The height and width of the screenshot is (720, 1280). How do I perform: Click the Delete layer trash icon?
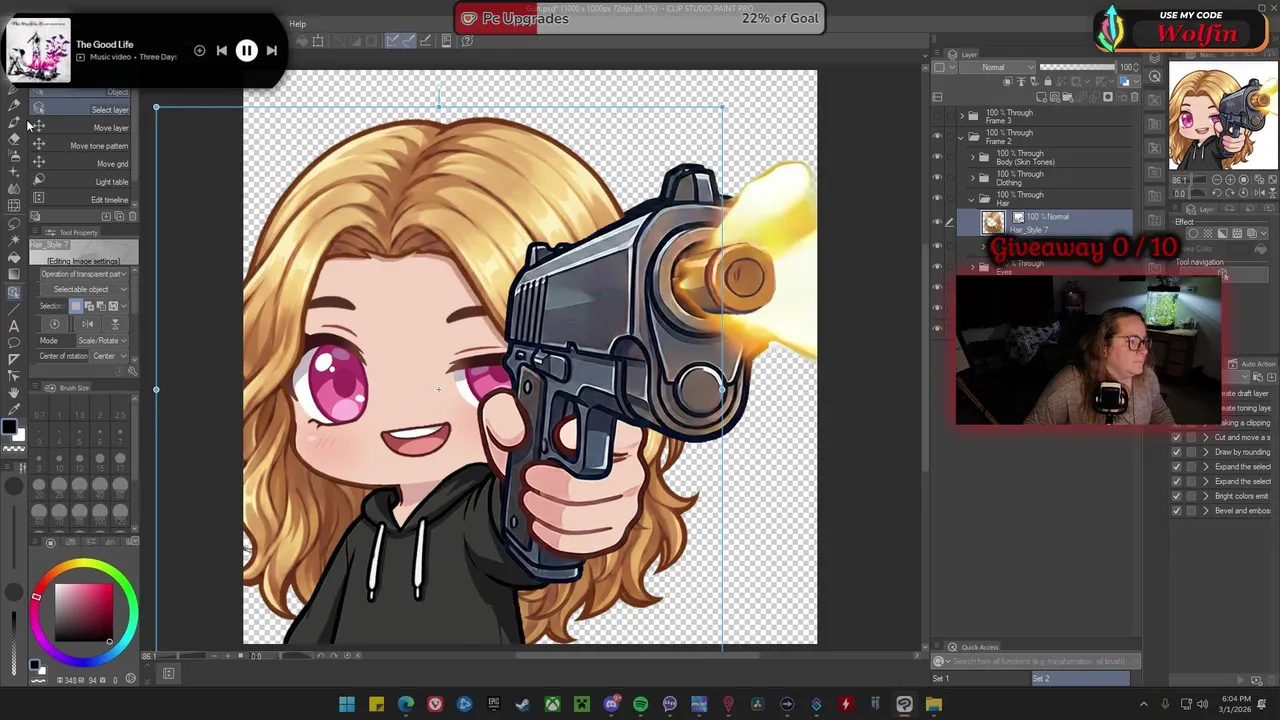click(1134, 97)
